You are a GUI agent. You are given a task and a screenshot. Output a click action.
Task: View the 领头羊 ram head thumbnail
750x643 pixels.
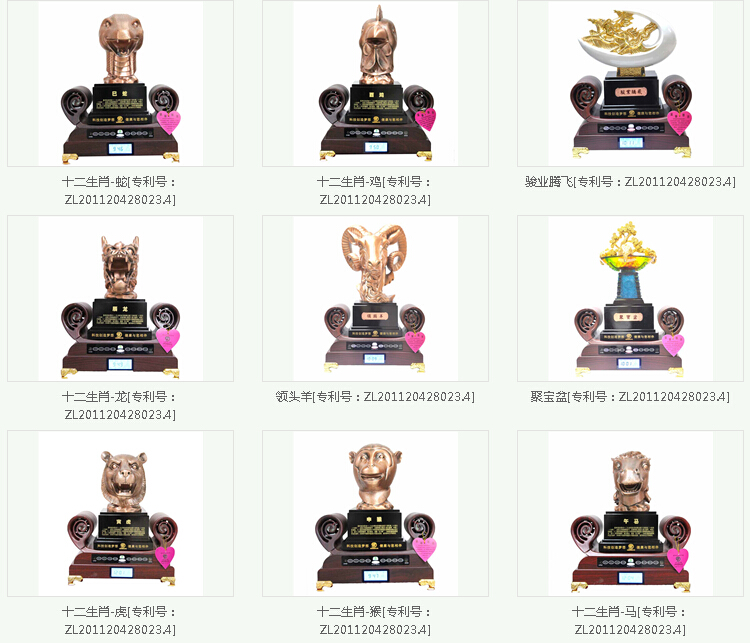(375, 298)
